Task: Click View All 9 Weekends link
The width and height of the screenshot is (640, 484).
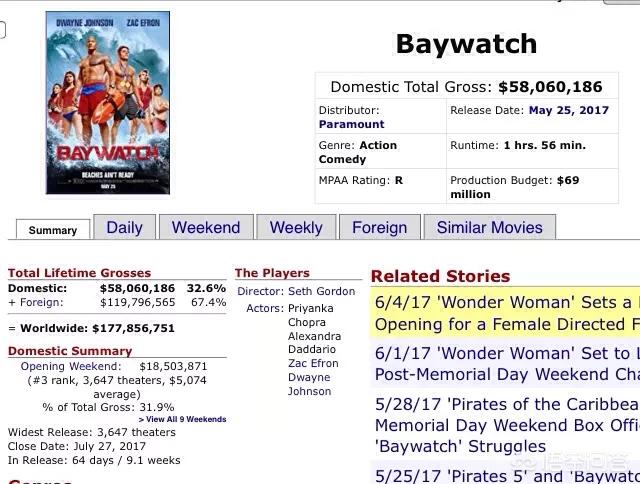Action: [182, 419]
